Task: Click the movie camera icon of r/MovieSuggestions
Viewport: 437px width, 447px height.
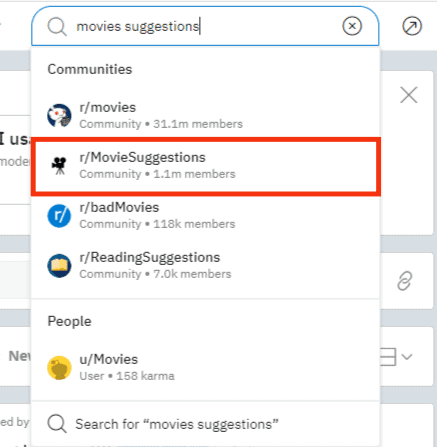Action: [59, 166]
